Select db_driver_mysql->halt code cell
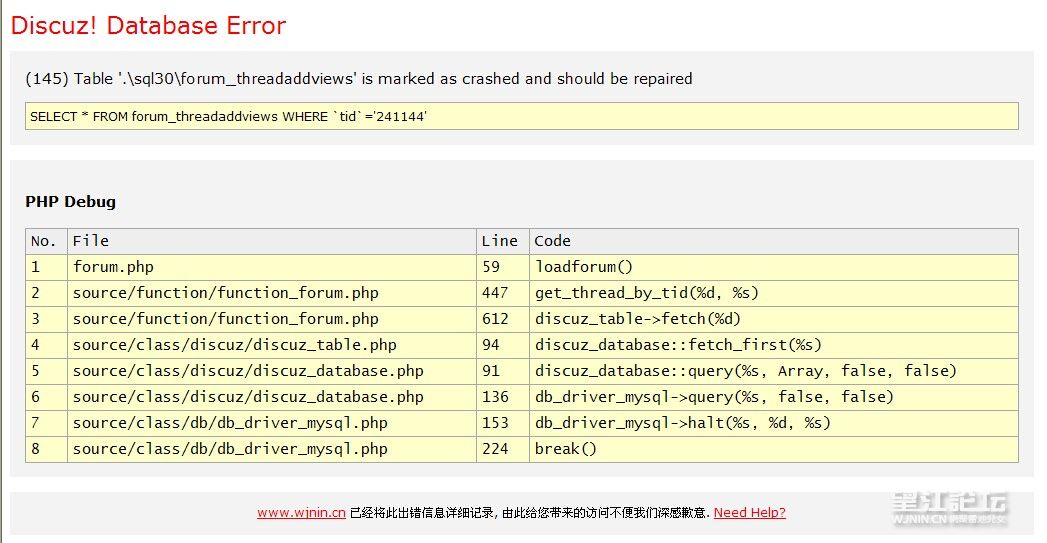 [x=774, y=423]
